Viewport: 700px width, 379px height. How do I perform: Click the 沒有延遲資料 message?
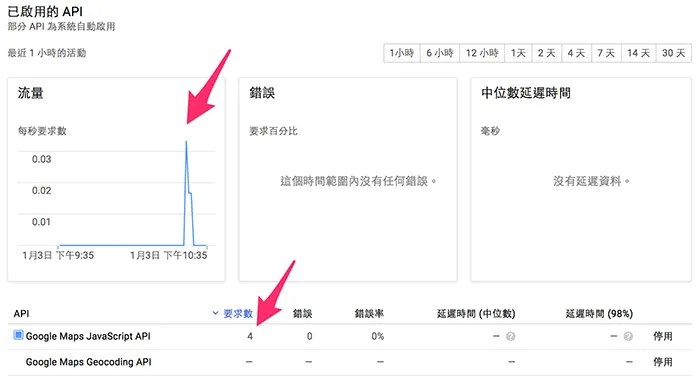pyautogui.click(x=592, y=181)
